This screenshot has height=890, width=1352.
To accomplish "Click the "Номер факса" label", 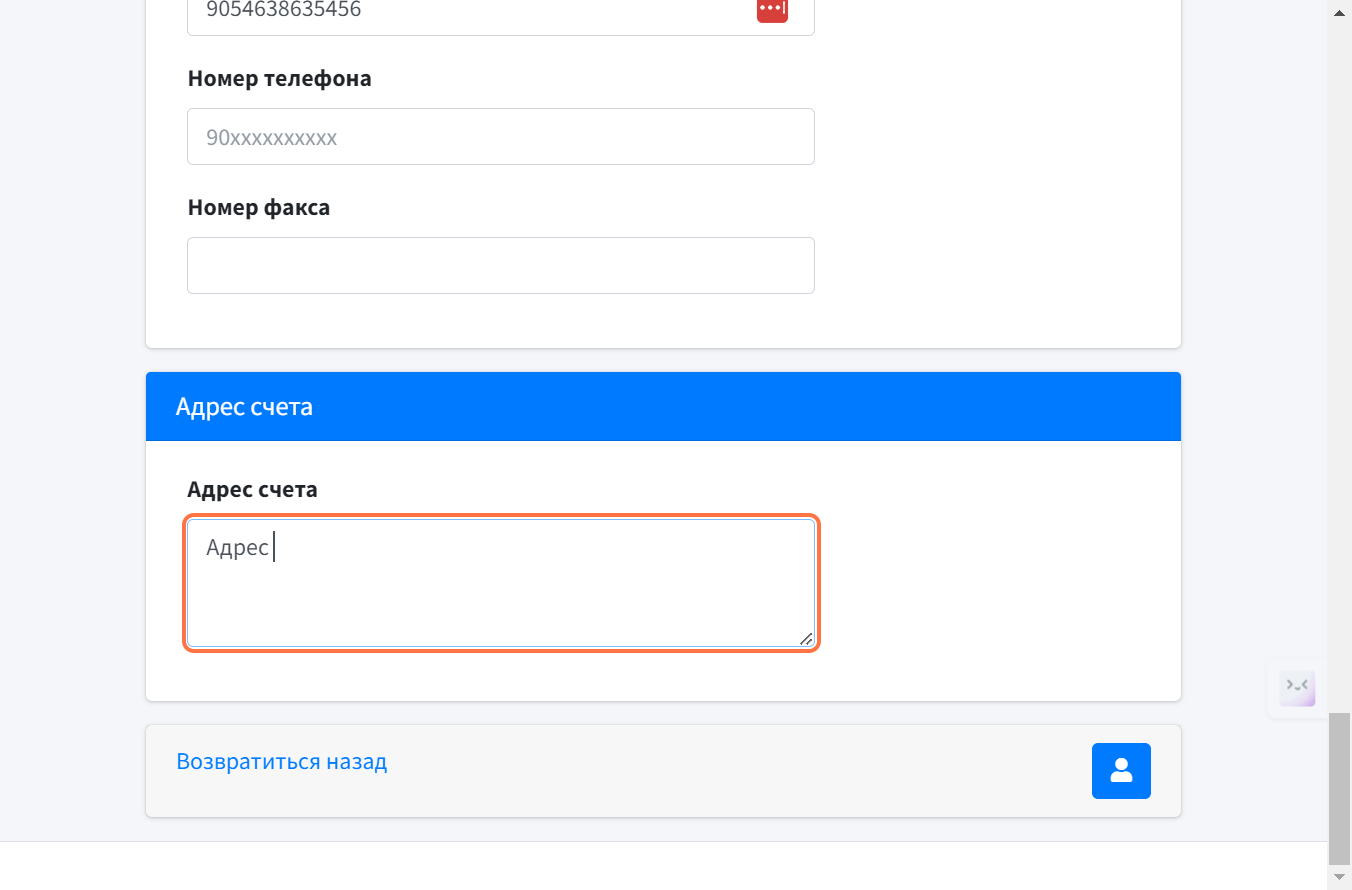I will pyautogui.click(x=258, y=208).
